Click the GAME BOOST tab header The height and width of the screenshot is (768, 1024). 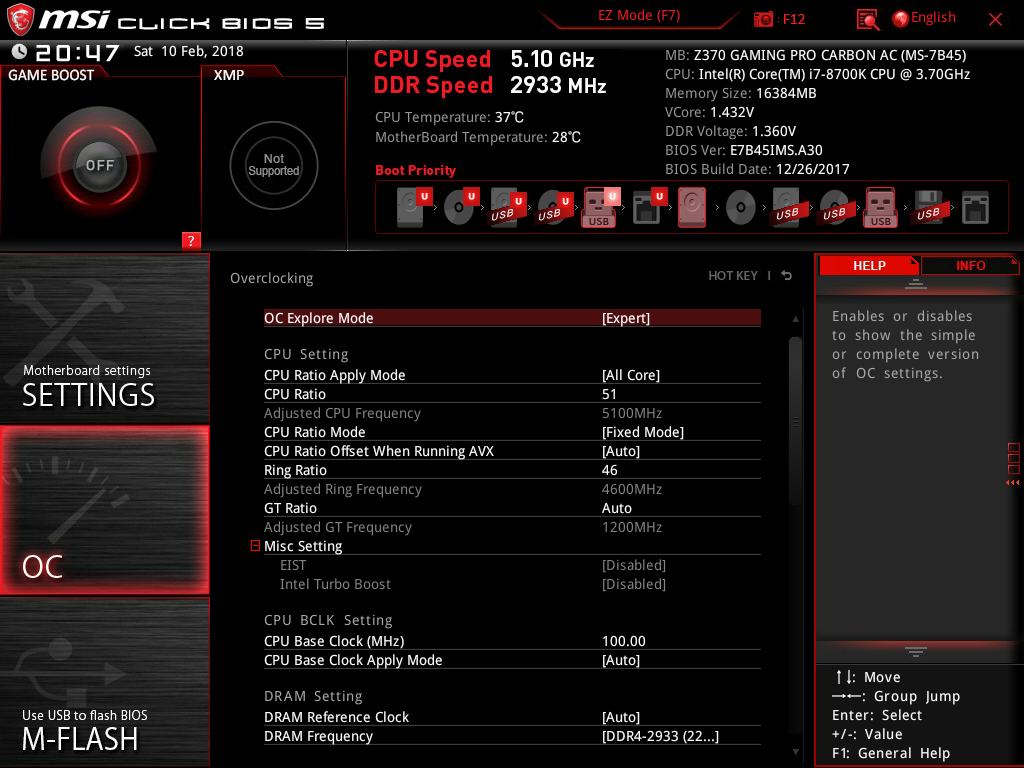coord(51,75)
